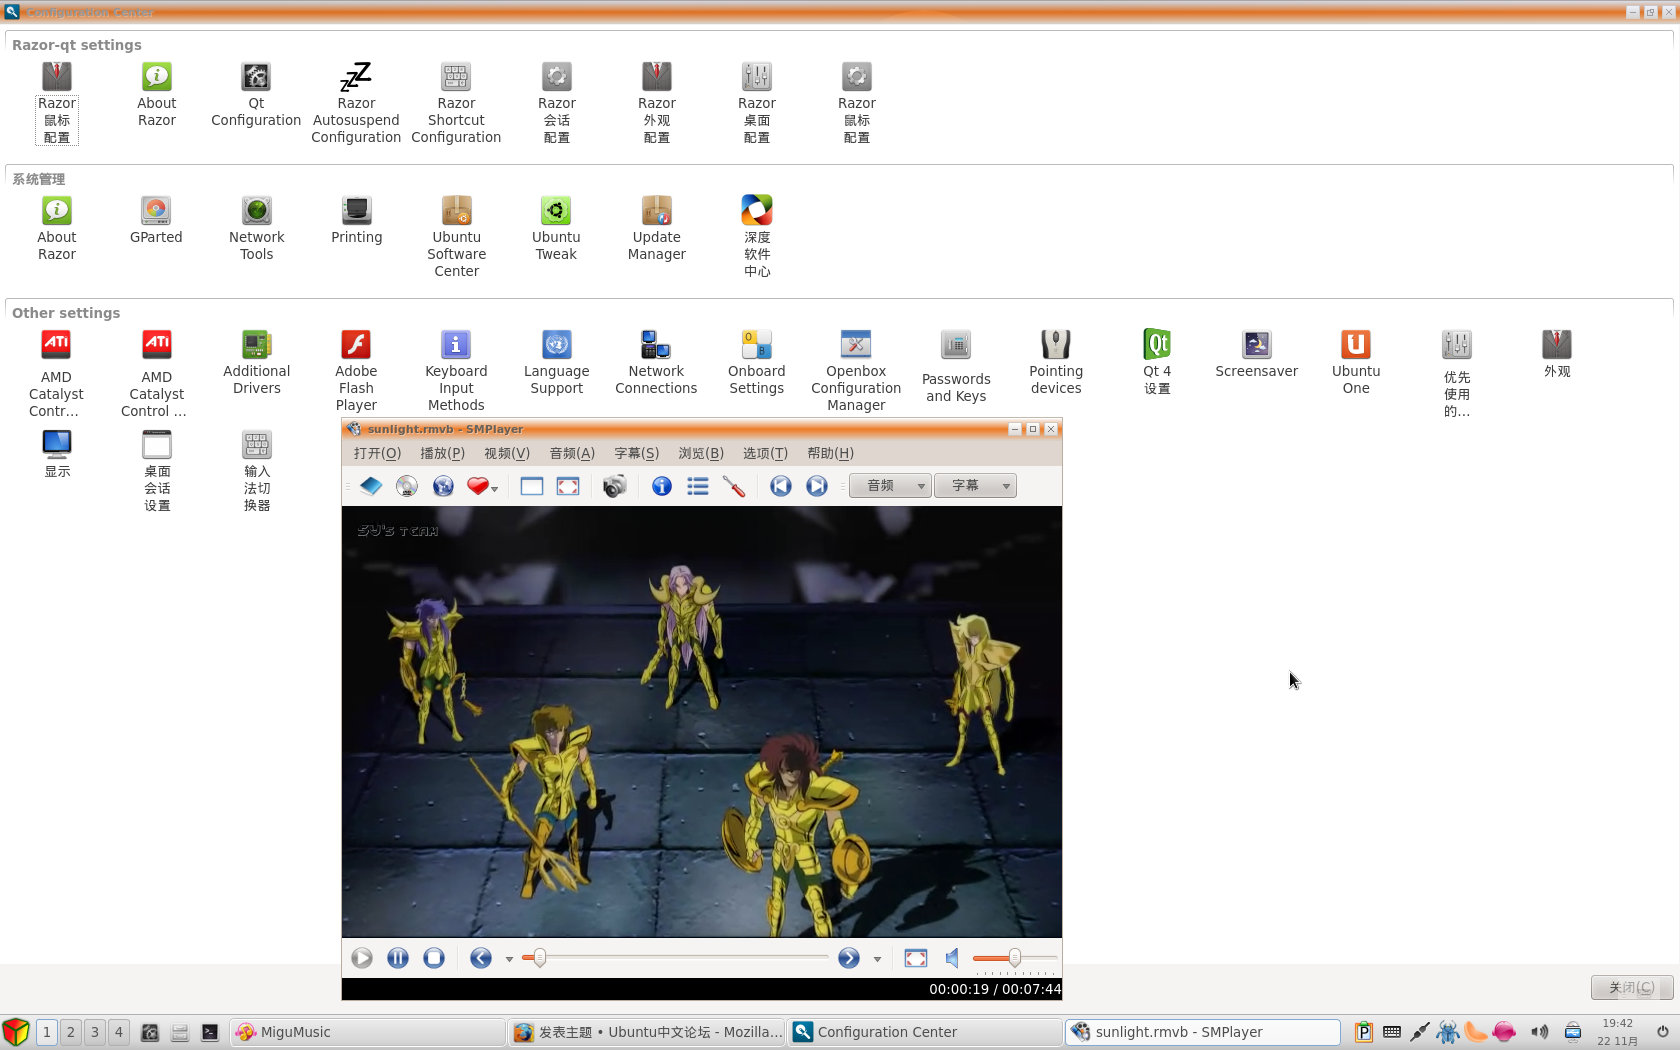Click the forward arrow button
This screenshot has height=1050, width=1680.
point(849,958)
